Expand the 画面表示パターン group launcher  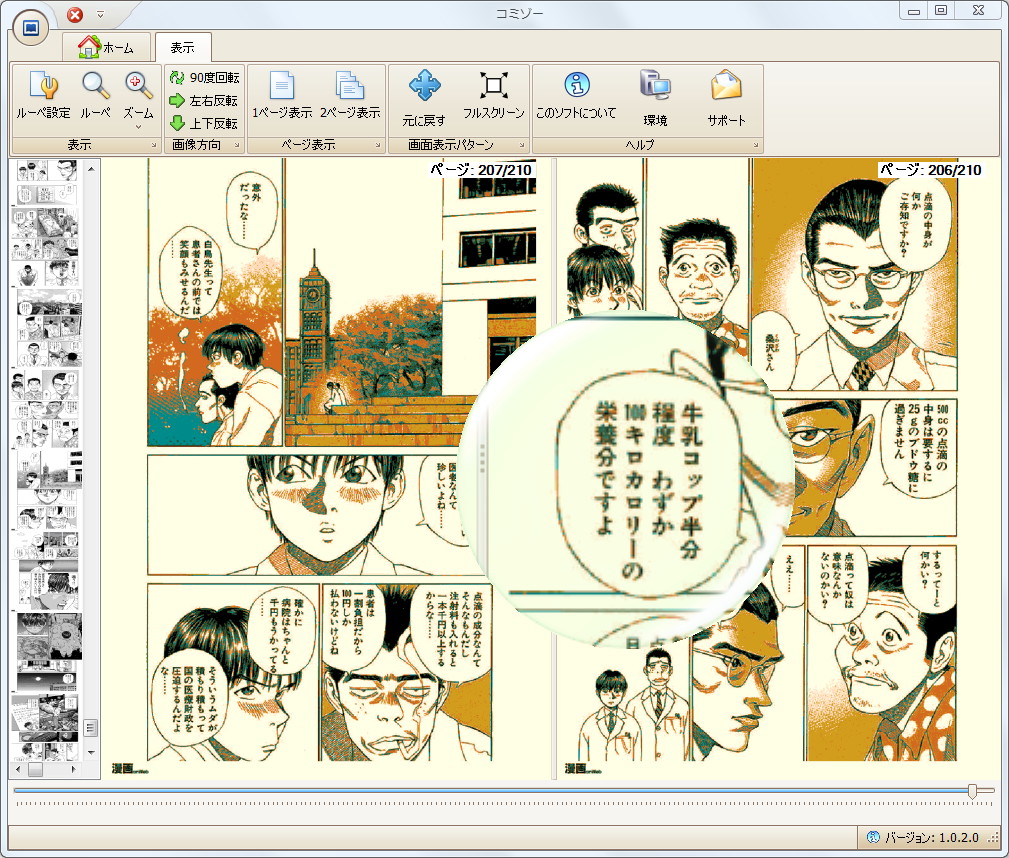522,145
